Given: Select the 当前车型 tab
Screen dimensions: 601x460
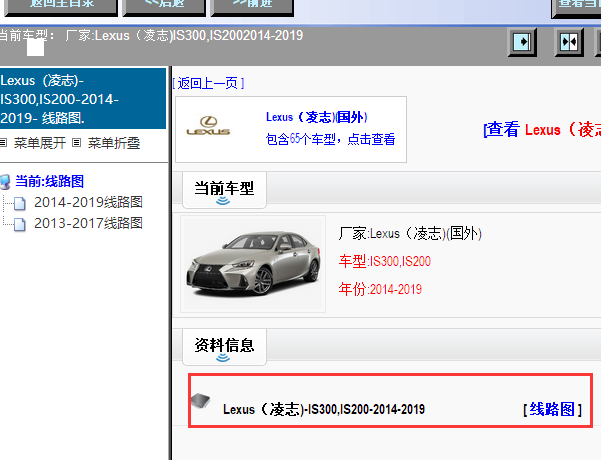Looking at the screenshot, I should click(x=224, y=191).
